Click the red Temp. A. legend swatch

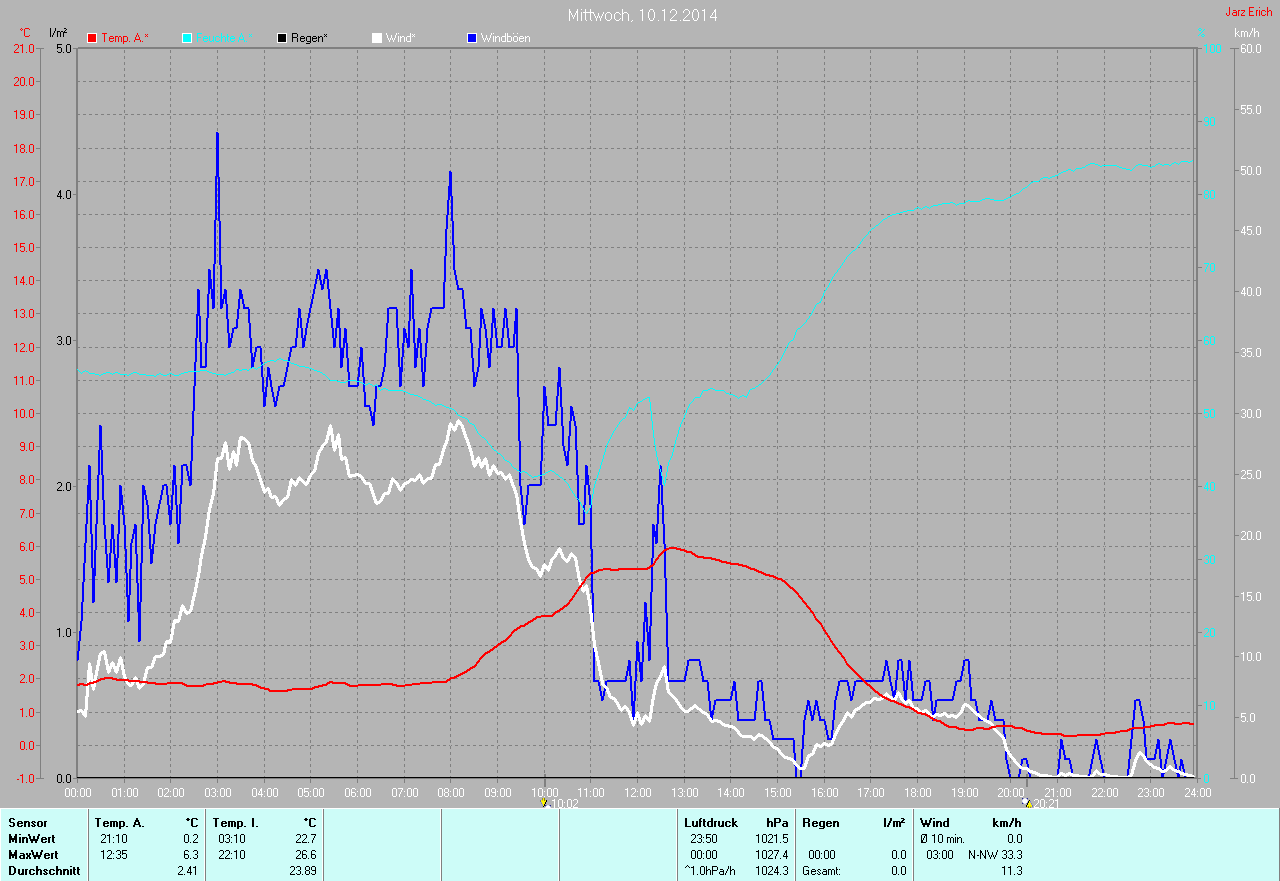[92, 38]
